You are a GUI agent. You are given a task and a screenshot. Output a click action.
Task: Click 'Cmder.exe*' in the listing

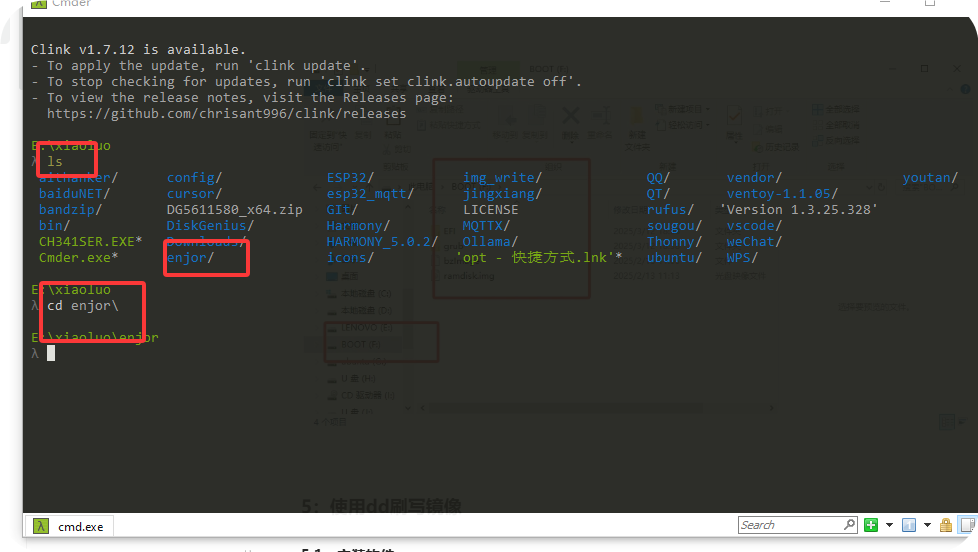(79, 258)
